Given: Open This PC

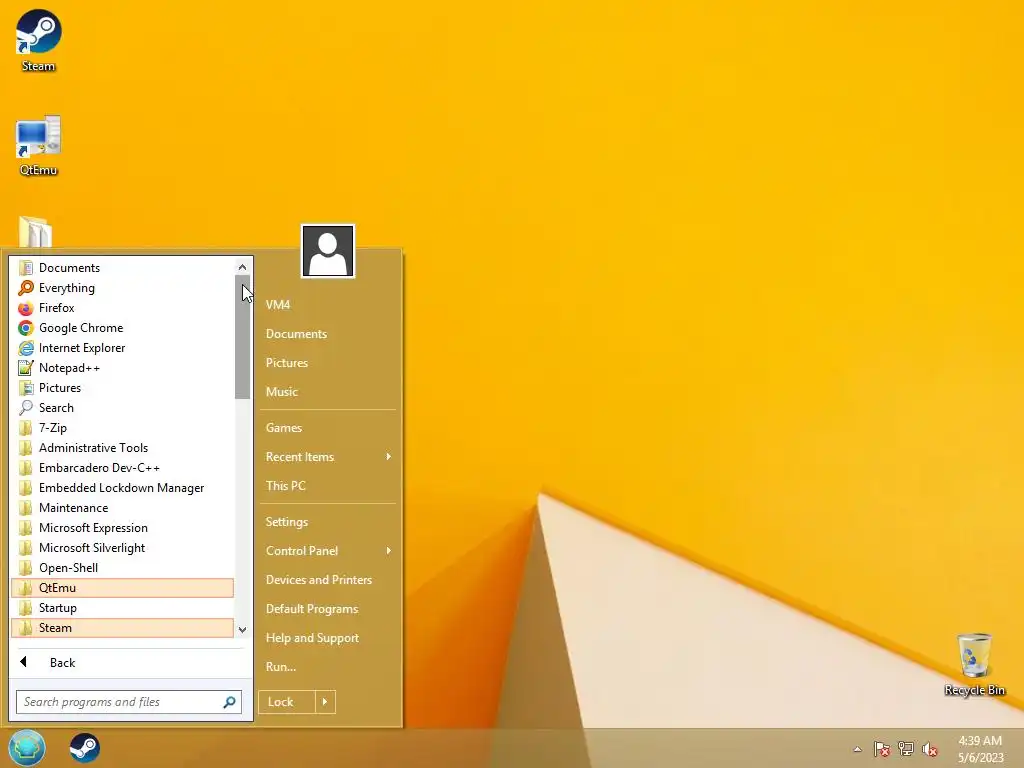Looking at the screenshot, I should click(328, 486).
